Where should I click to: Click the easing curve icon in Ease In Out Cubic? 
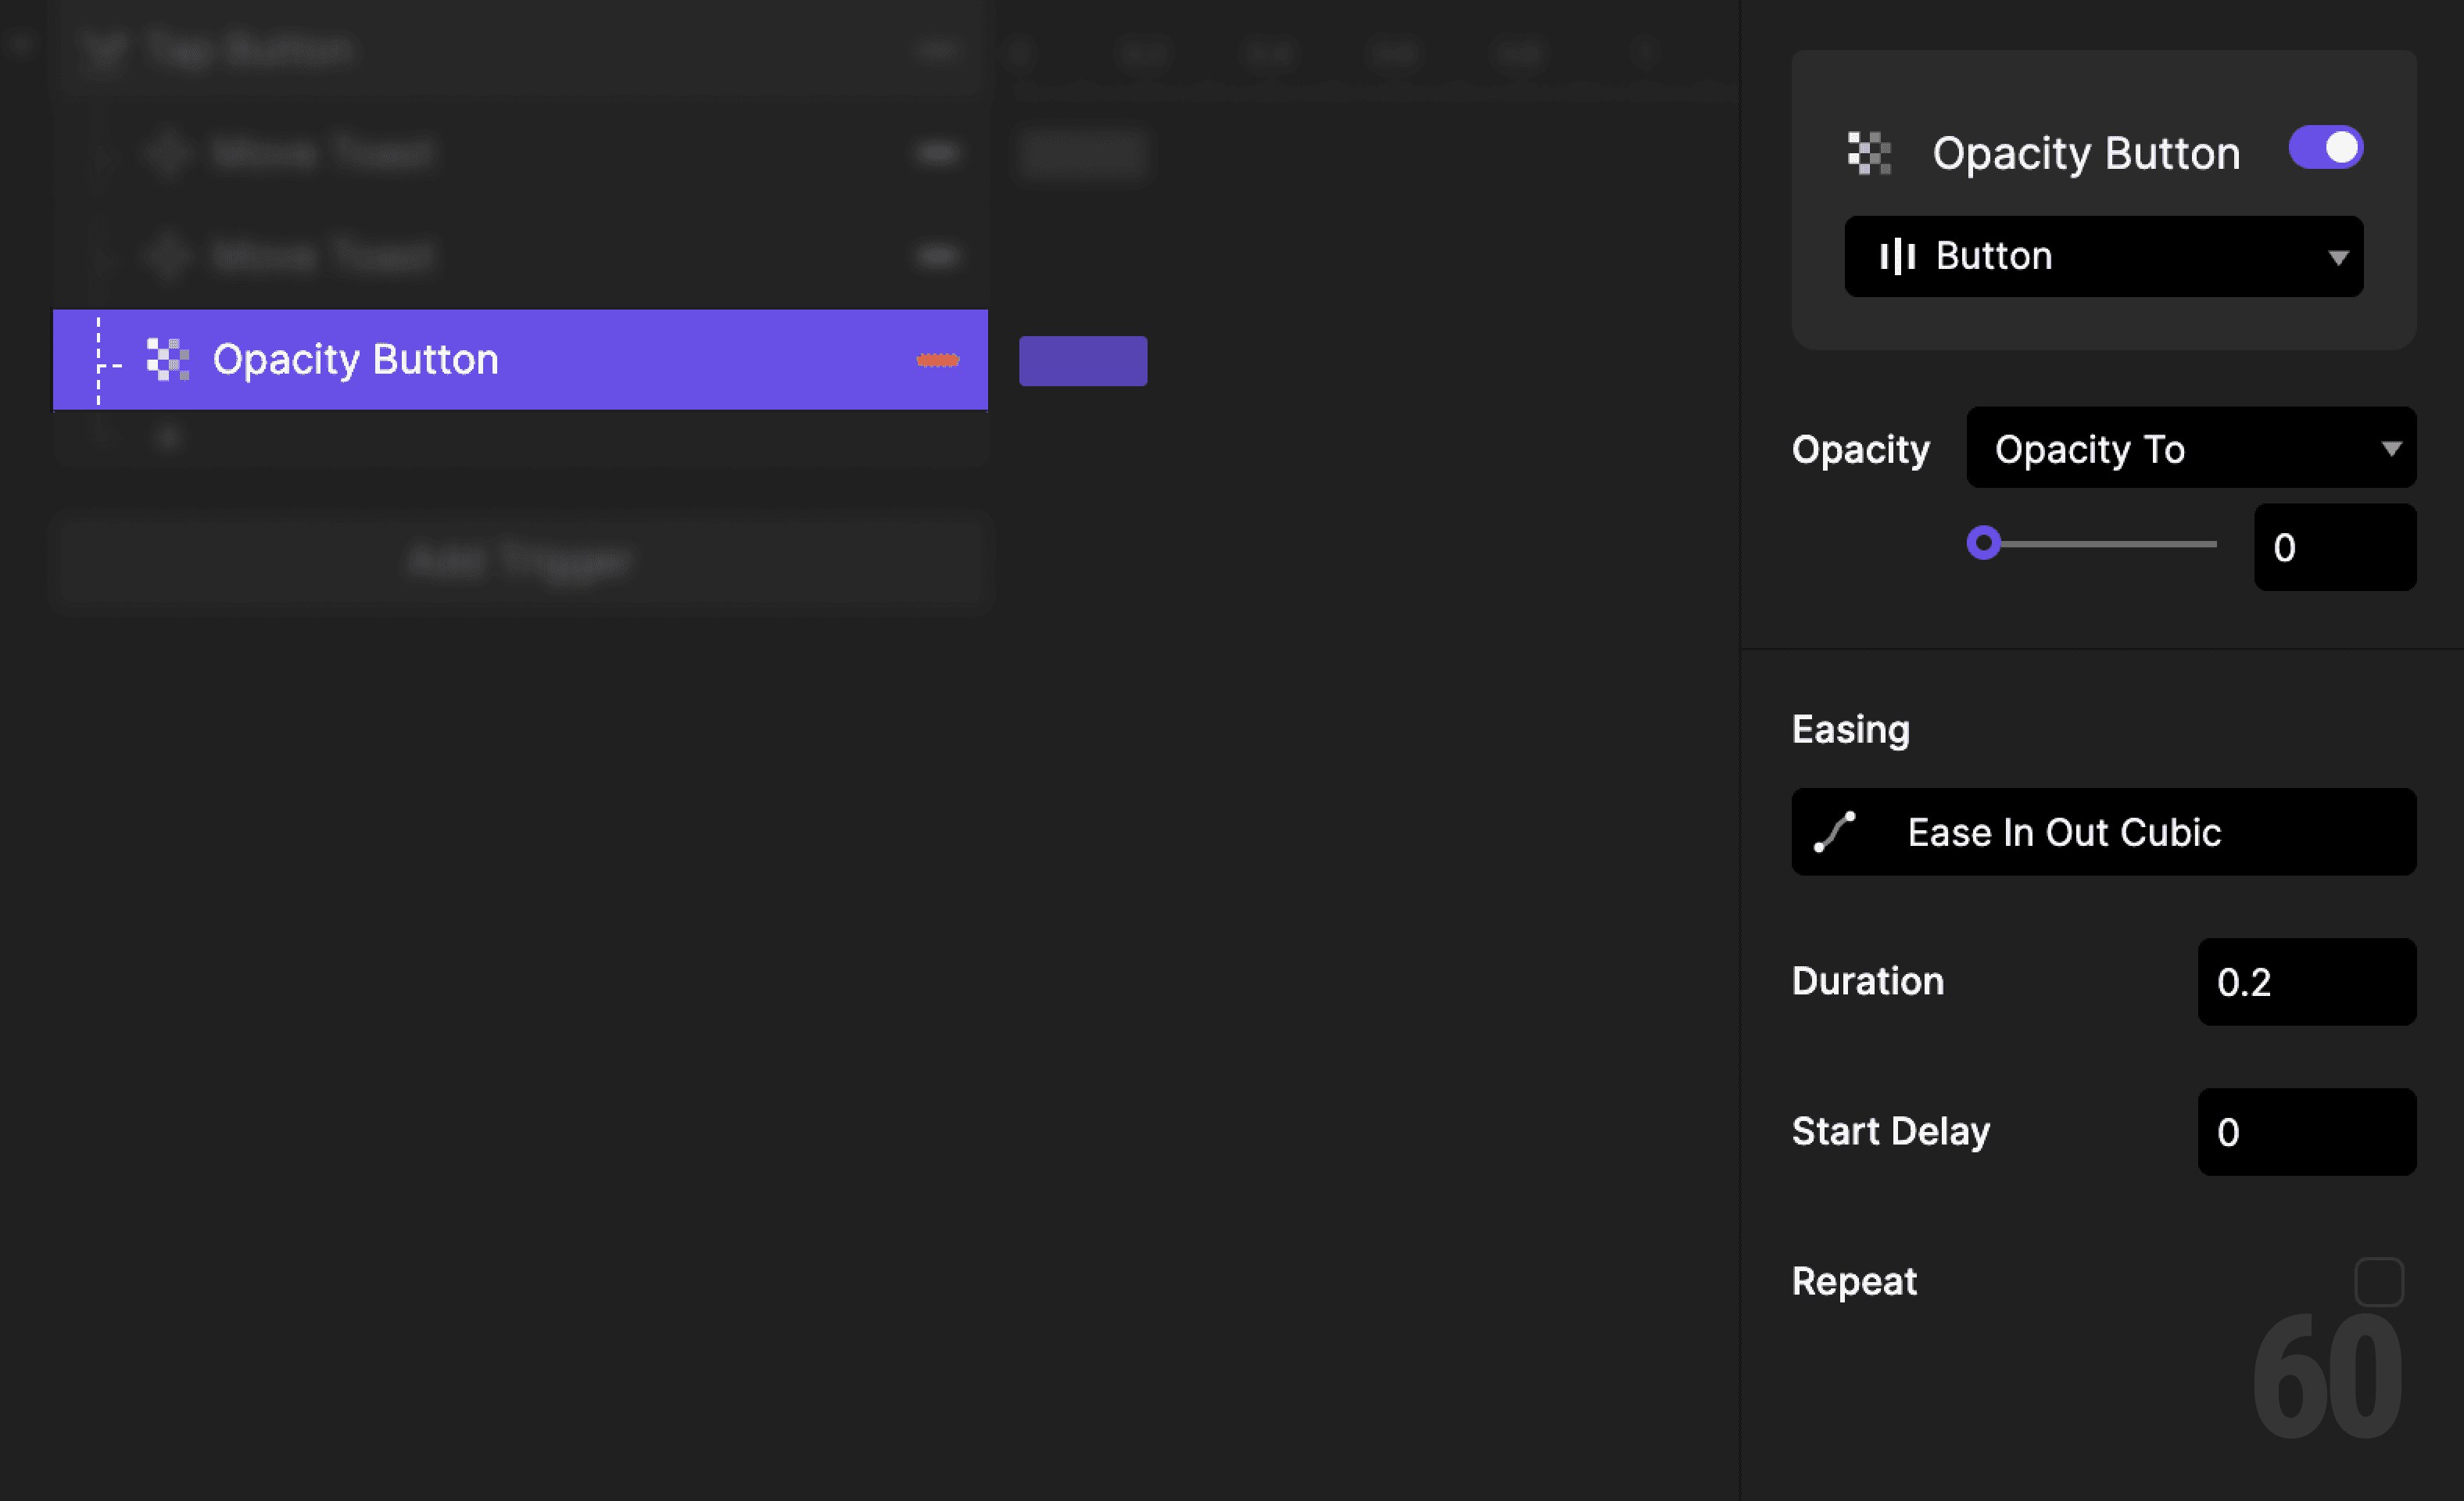point(1835,832)
